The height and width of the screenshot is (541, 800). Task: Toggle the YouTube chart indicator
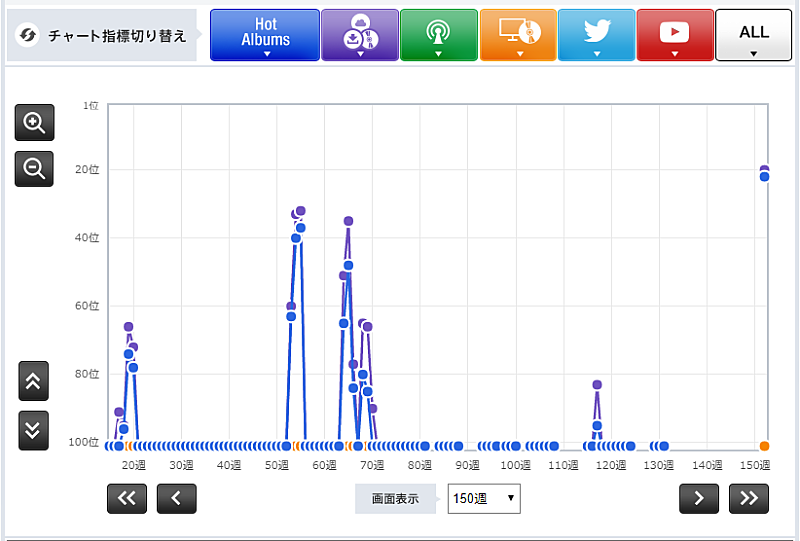coord(675,35)
